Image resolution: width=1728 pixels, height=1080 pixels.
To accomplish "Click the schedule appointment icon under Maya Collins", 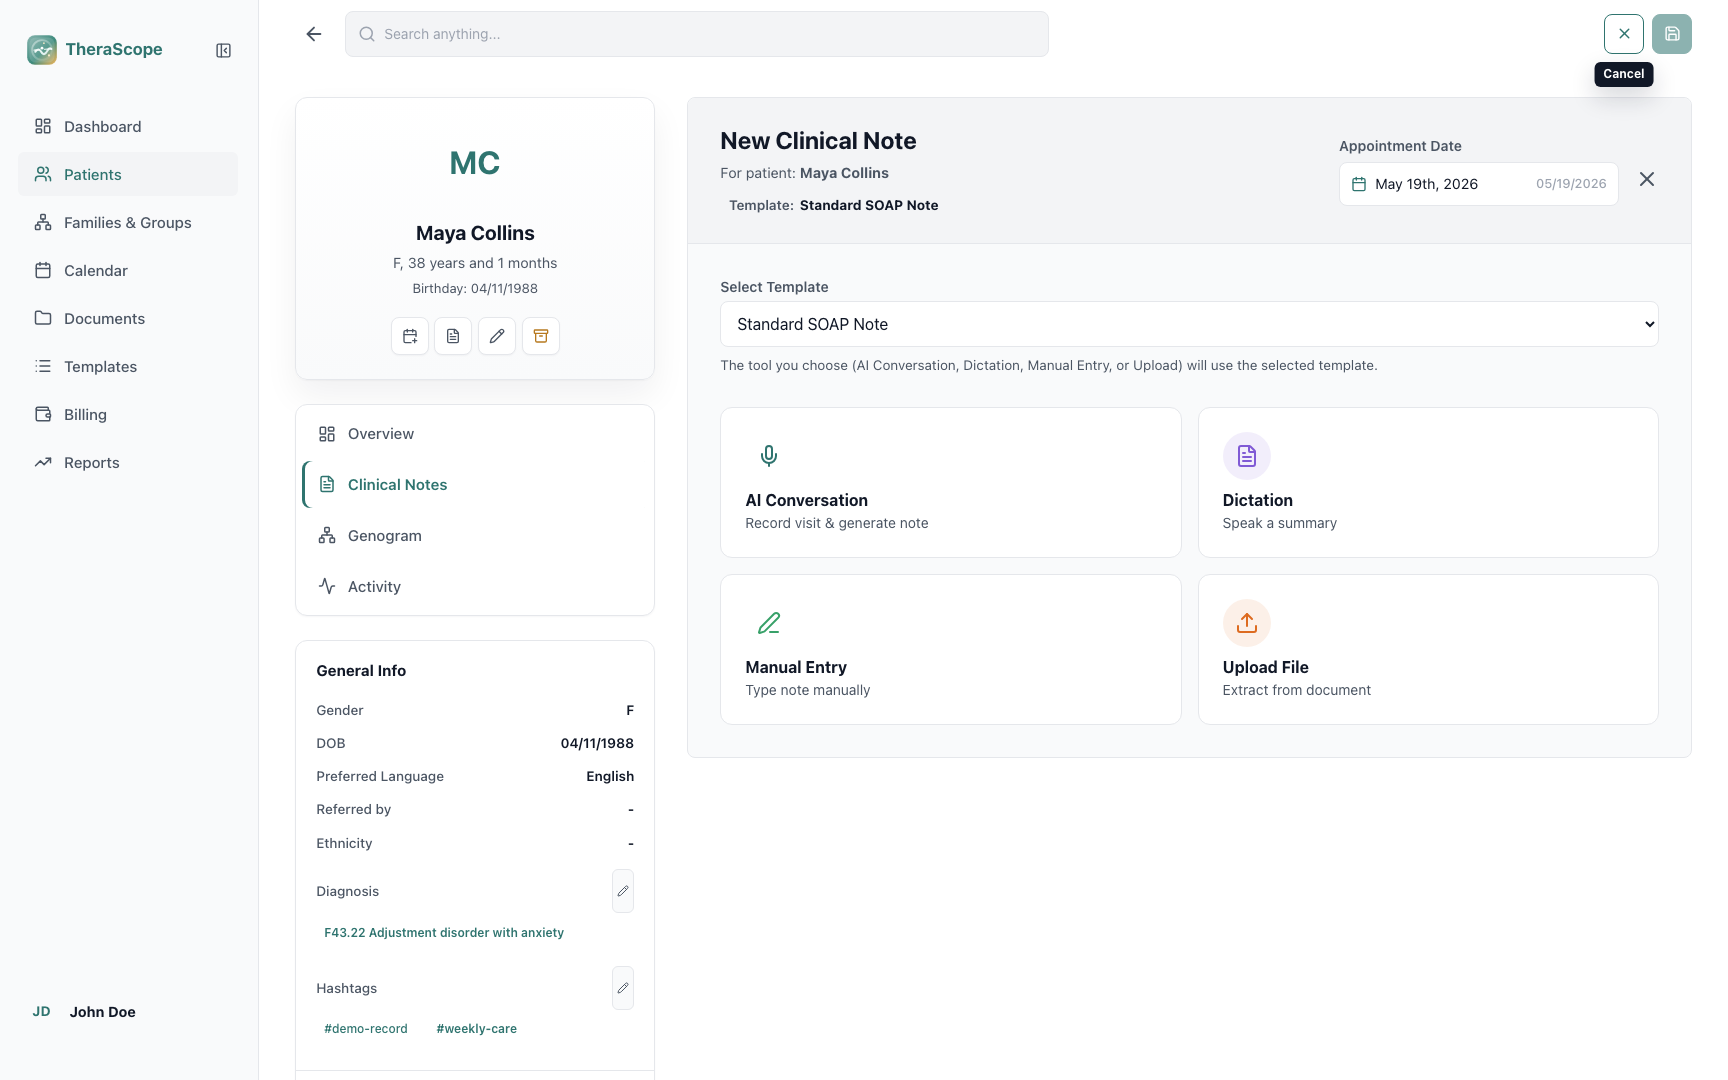I will (x=410, y=336).
